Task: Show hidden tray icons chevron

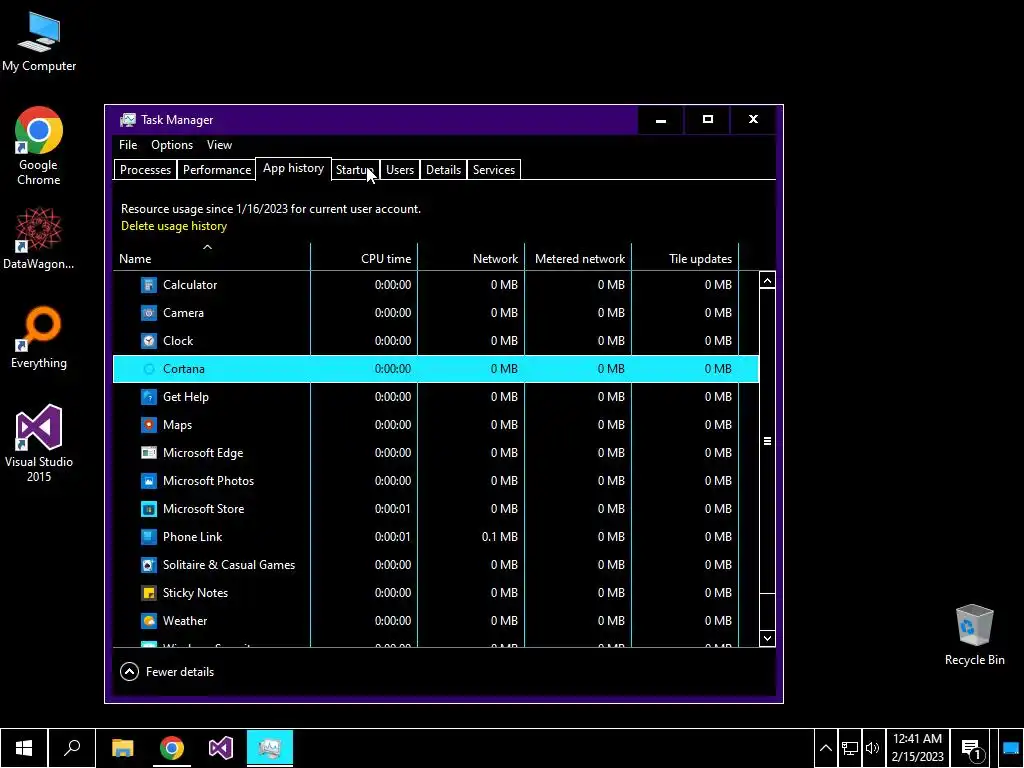Action: pos(825,748)
